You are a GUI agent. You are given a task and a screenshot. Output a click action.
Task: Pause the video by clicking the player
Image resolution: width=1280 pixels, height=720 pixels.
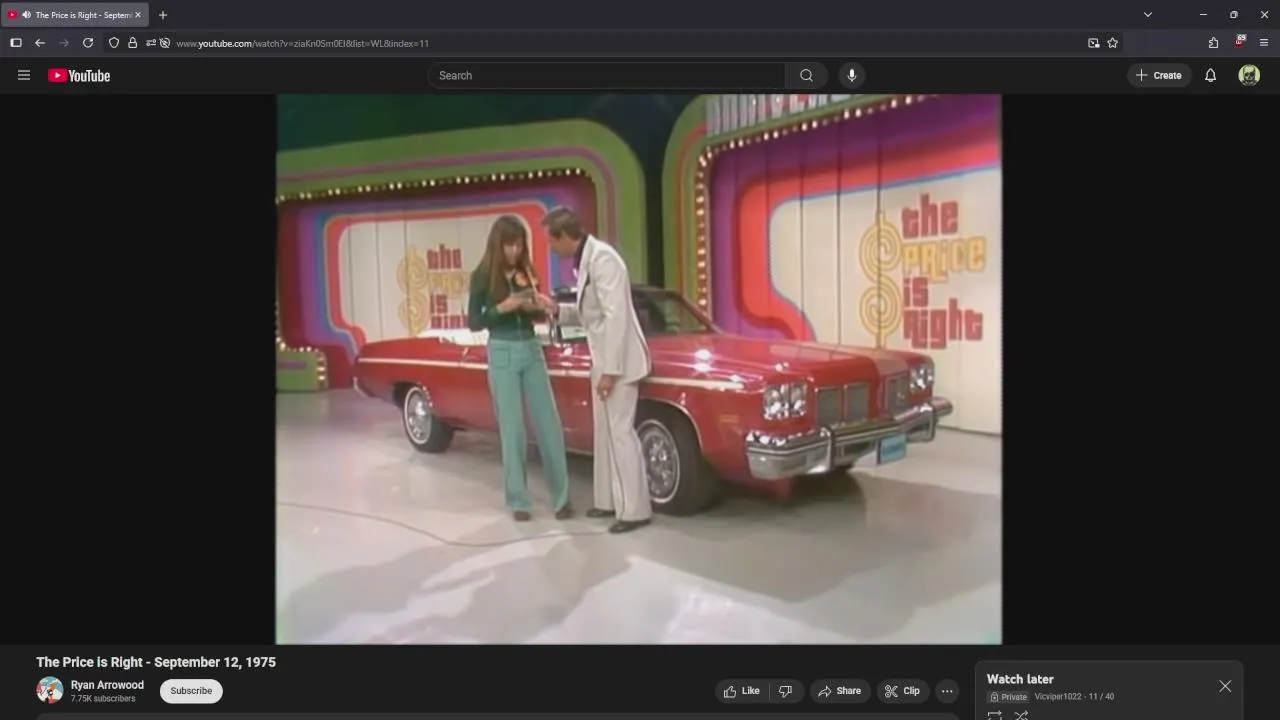coord(638,369)
